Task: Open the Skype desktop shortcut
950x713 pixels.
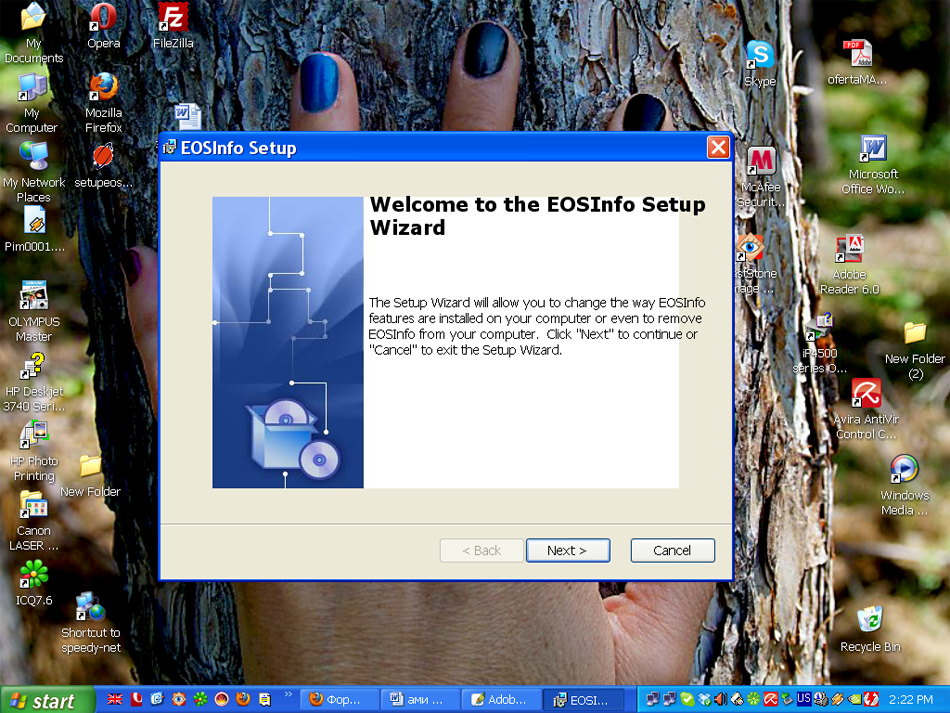Action: point(760,58)
